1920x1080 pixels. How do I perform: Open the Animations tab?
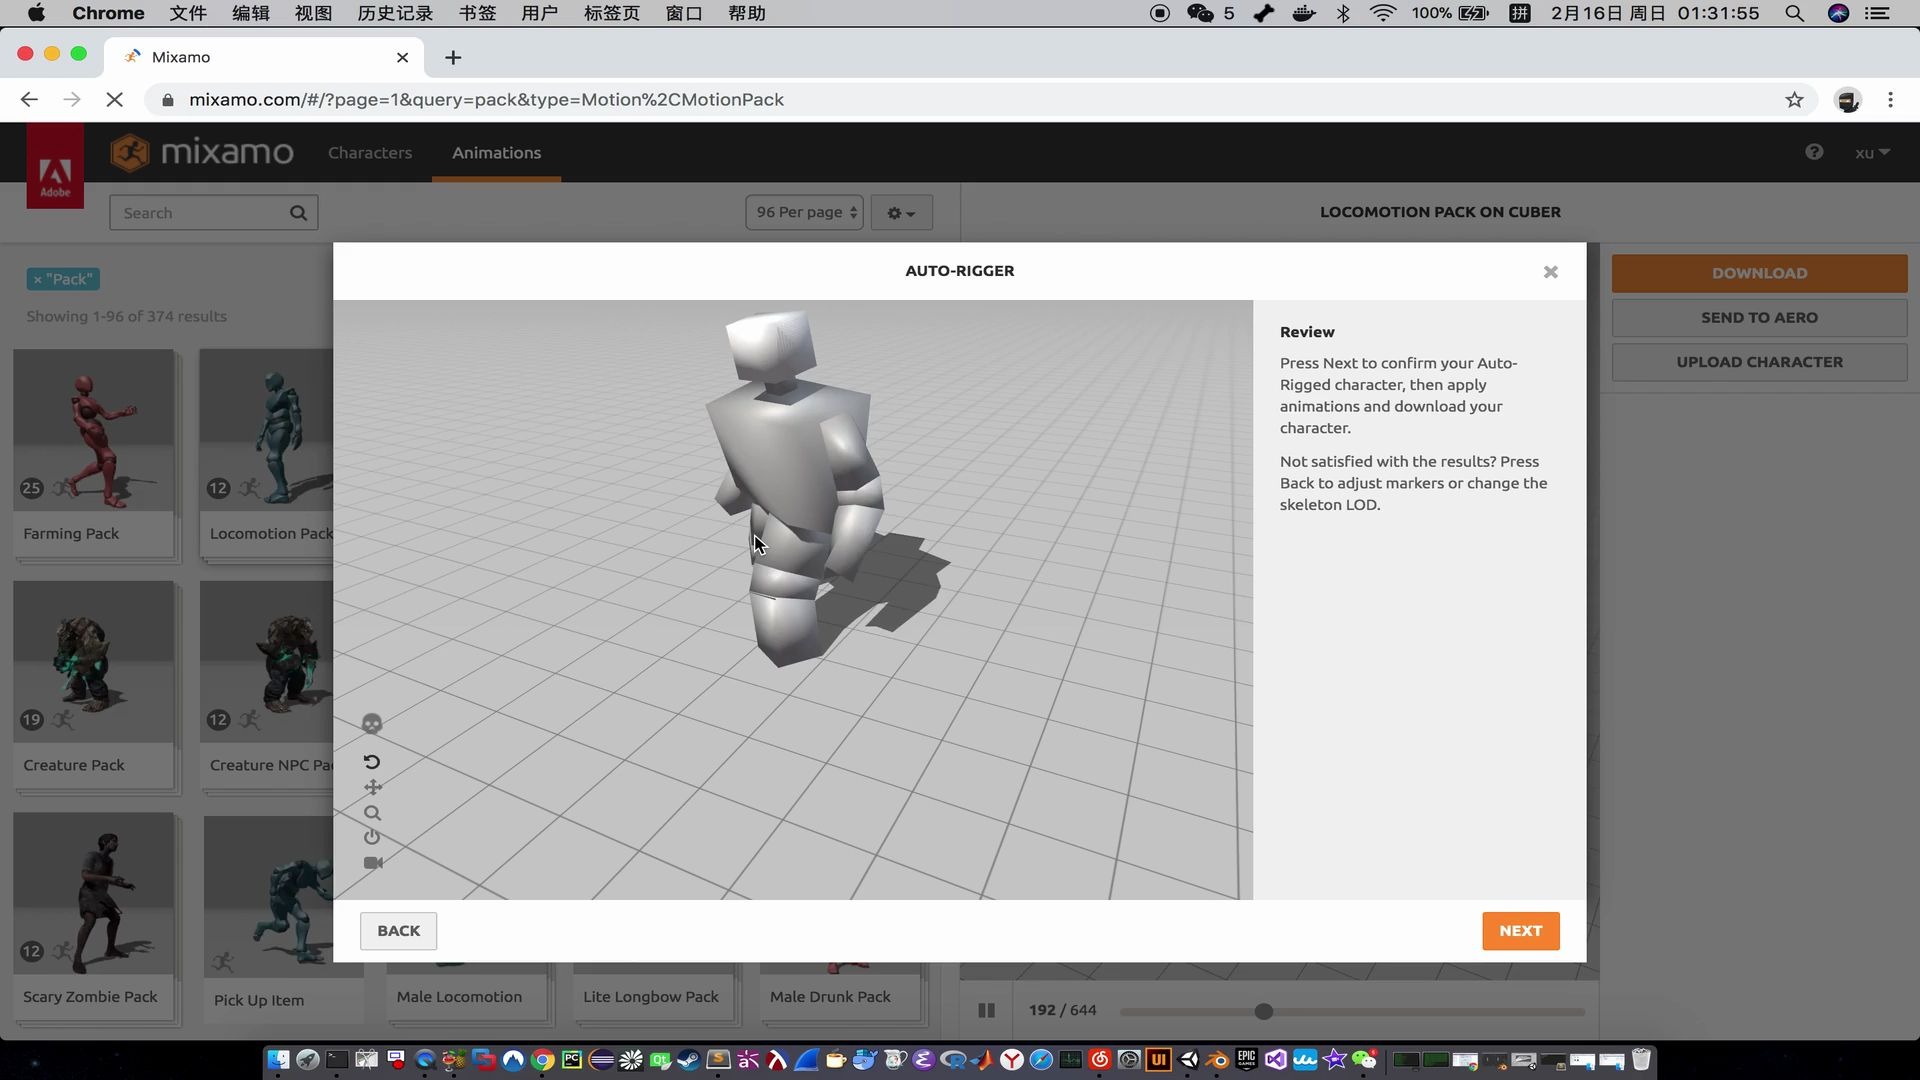coord(496,153)
